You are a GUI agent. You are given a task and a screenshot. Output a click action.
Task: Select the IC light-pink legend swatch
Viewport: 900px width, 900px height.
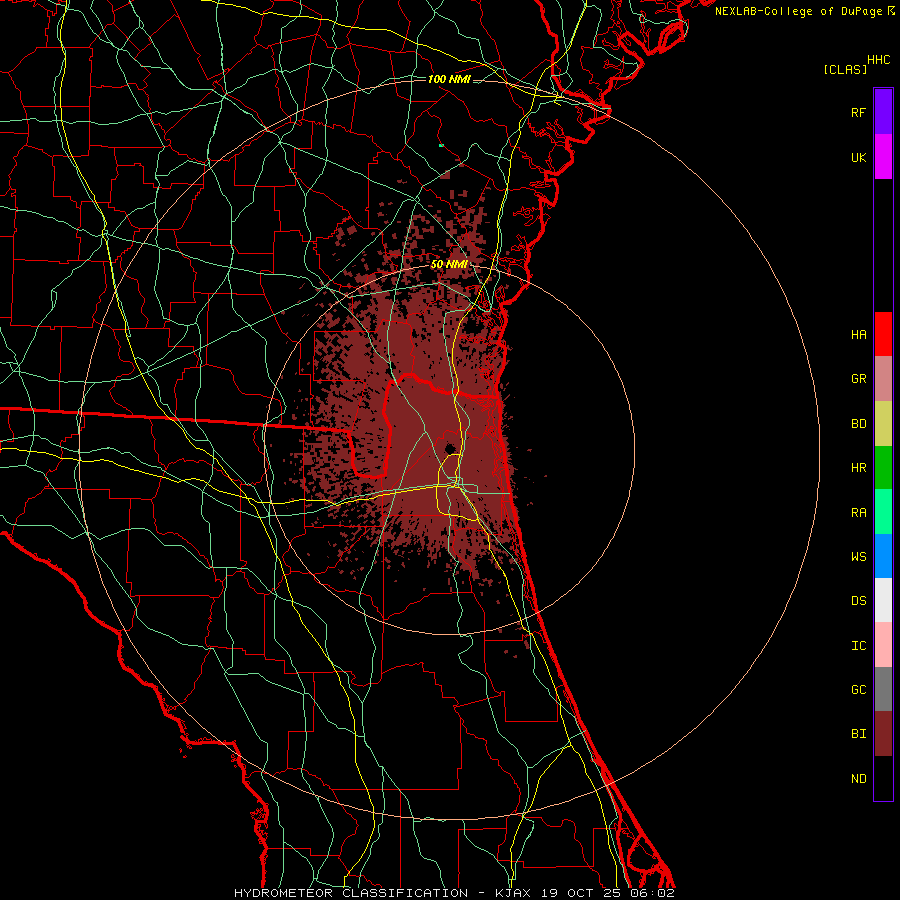coord(883,645)
